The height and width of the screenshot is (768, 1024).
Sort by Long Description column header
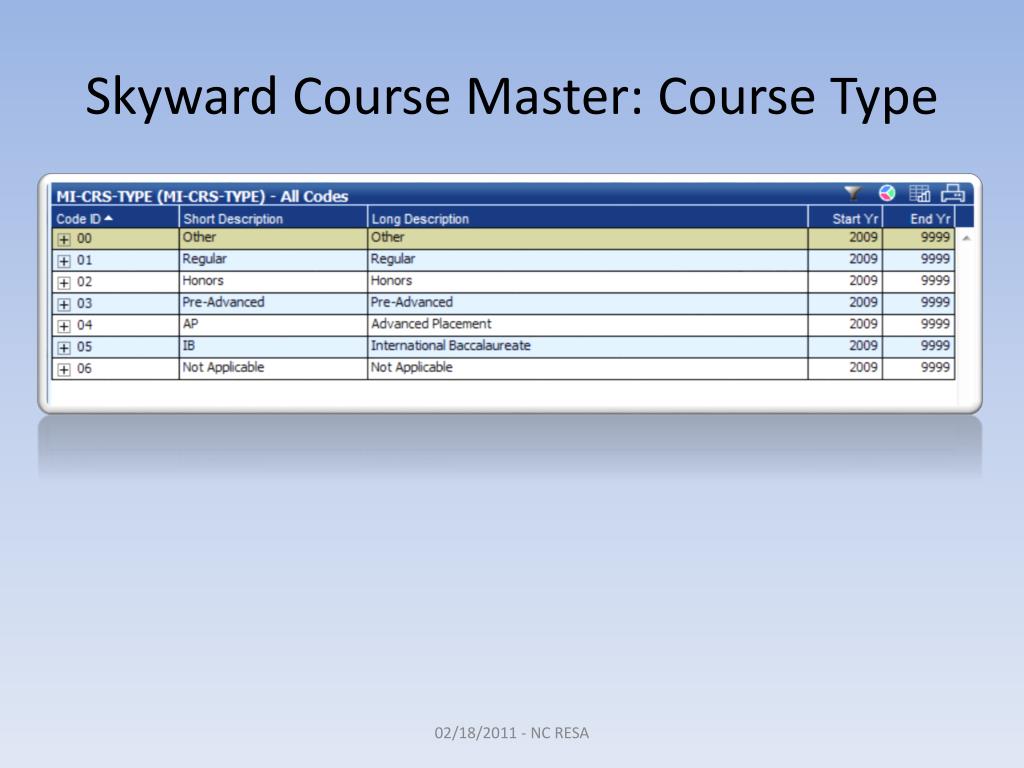[x=588, y=218]
